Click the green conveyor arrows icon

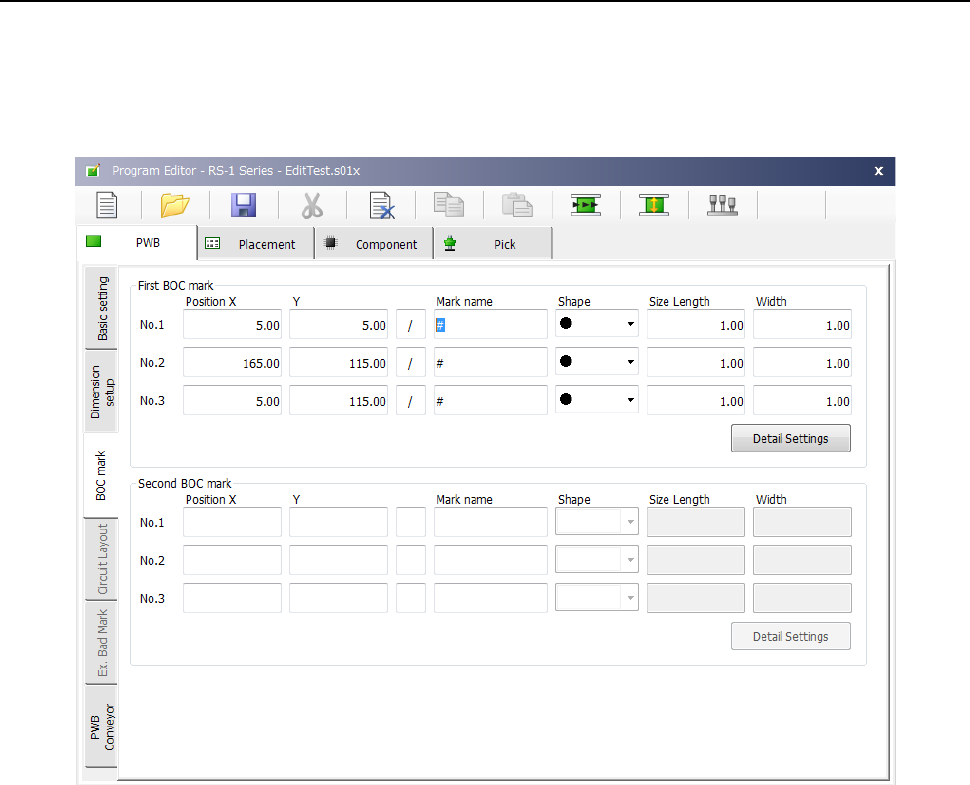click(585, 205)
